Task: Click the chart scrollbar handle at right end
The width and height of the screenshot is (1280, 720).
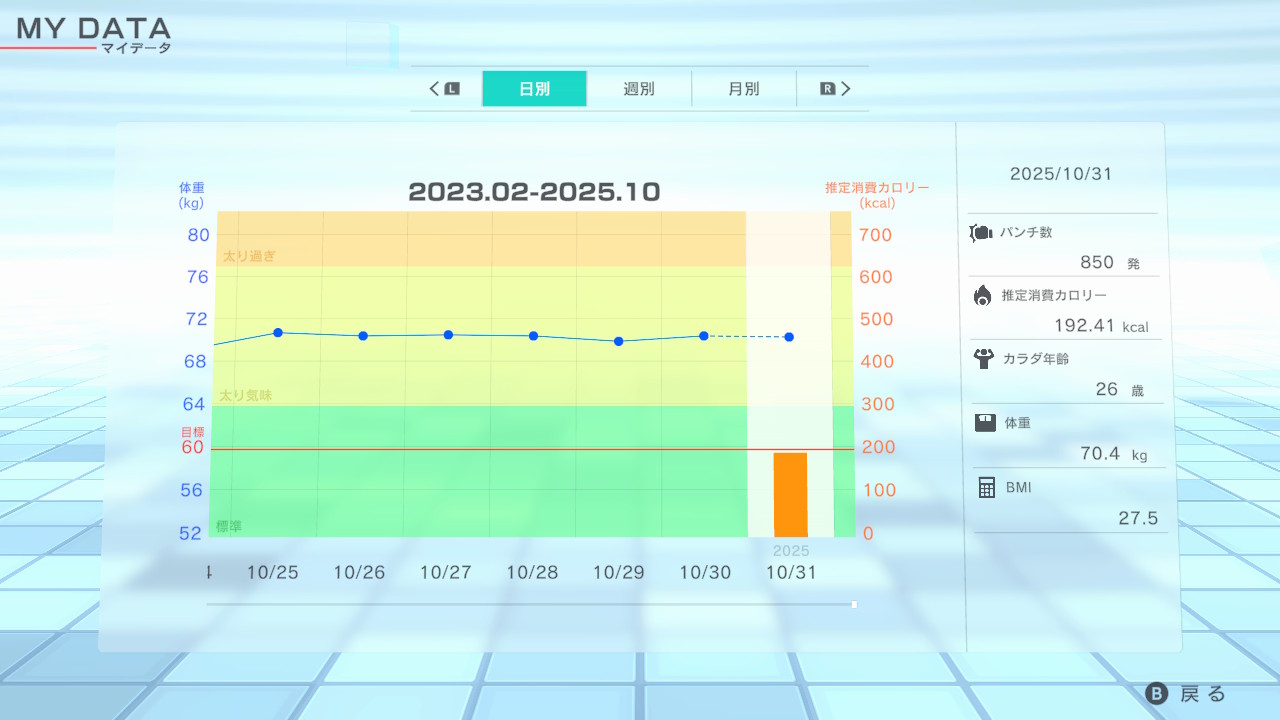Action: coord(854,604)
